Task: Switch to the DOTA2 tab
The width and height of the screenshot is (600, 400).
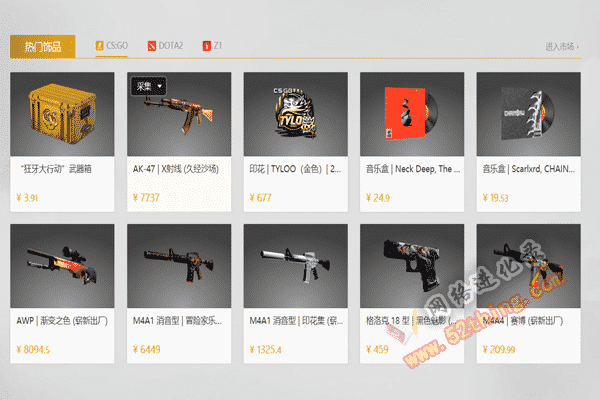Action: (x=165, y=46)
